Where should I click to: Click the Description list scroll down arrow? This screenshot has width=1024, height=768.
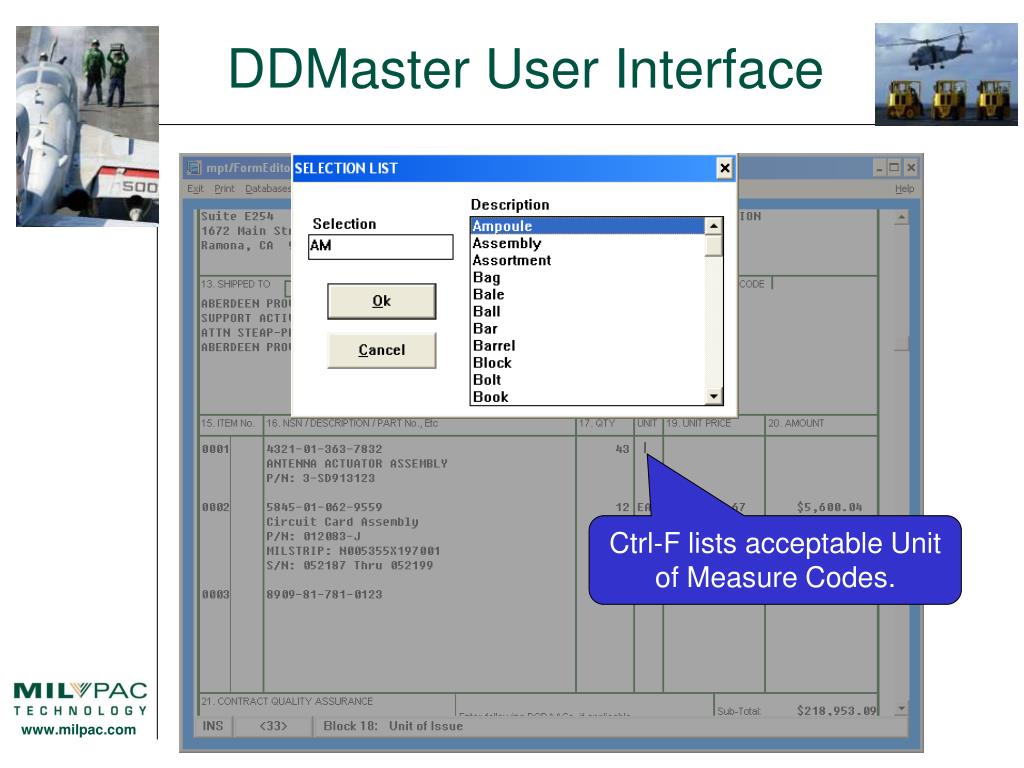714,396
